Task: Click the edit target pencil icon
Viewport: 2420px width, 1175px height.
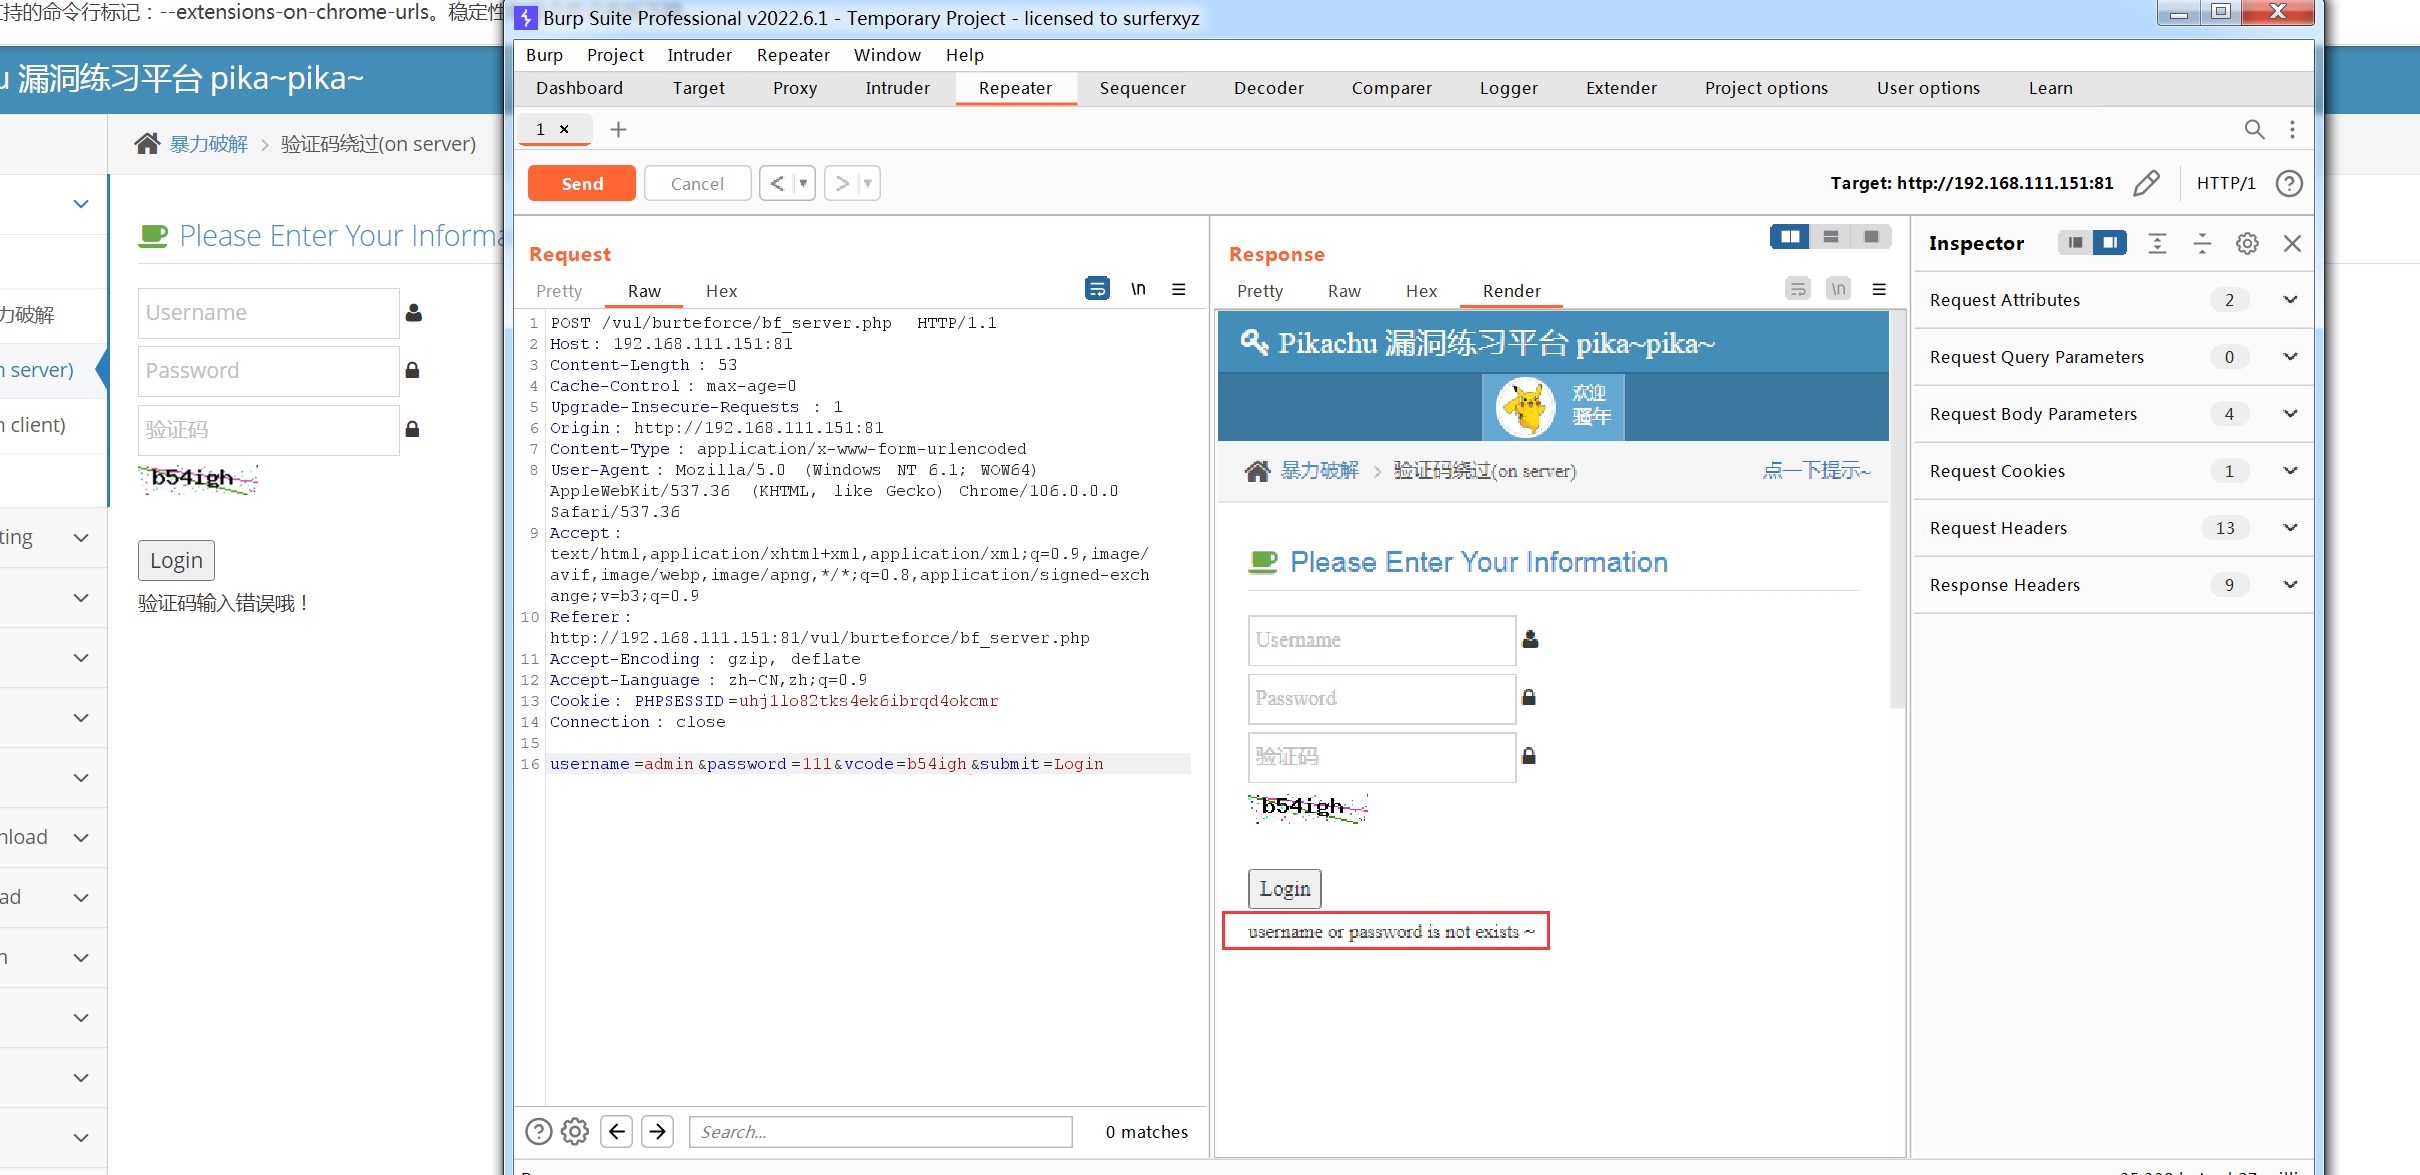Action: pos(2146,183)
